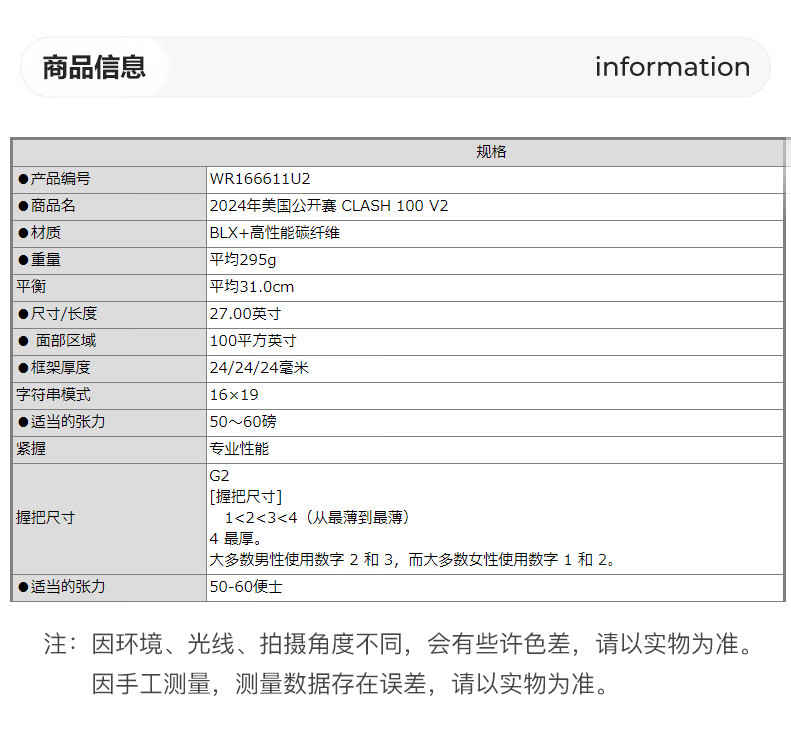Select the 规格 table header
The width and height of the screenshot is (791, 739).
(491, 152)
